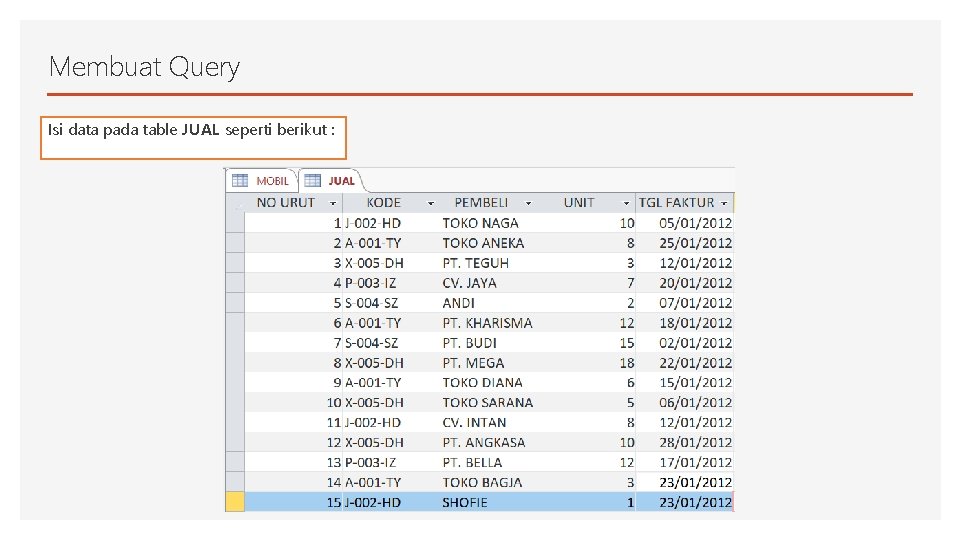Click the JUAL table icon
The height and width of the screenshot is (540, 960).
click(312, 181)
